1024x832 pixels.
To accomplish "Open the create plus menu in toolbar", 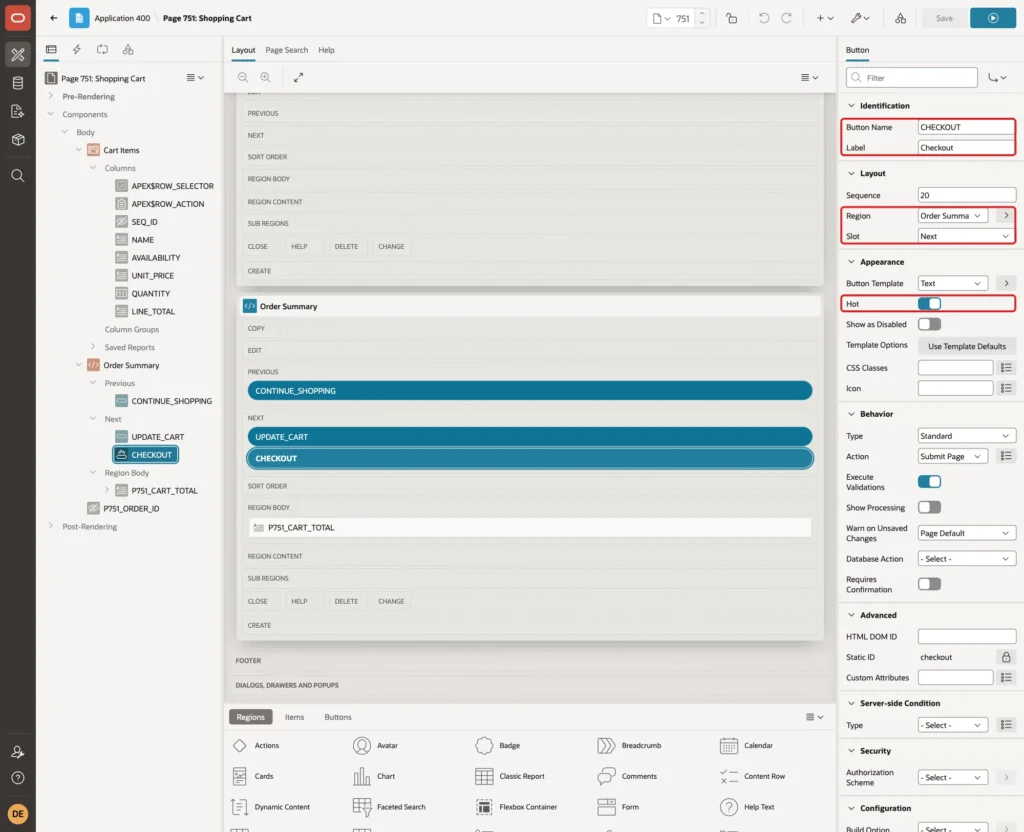I will pos(825,18).
